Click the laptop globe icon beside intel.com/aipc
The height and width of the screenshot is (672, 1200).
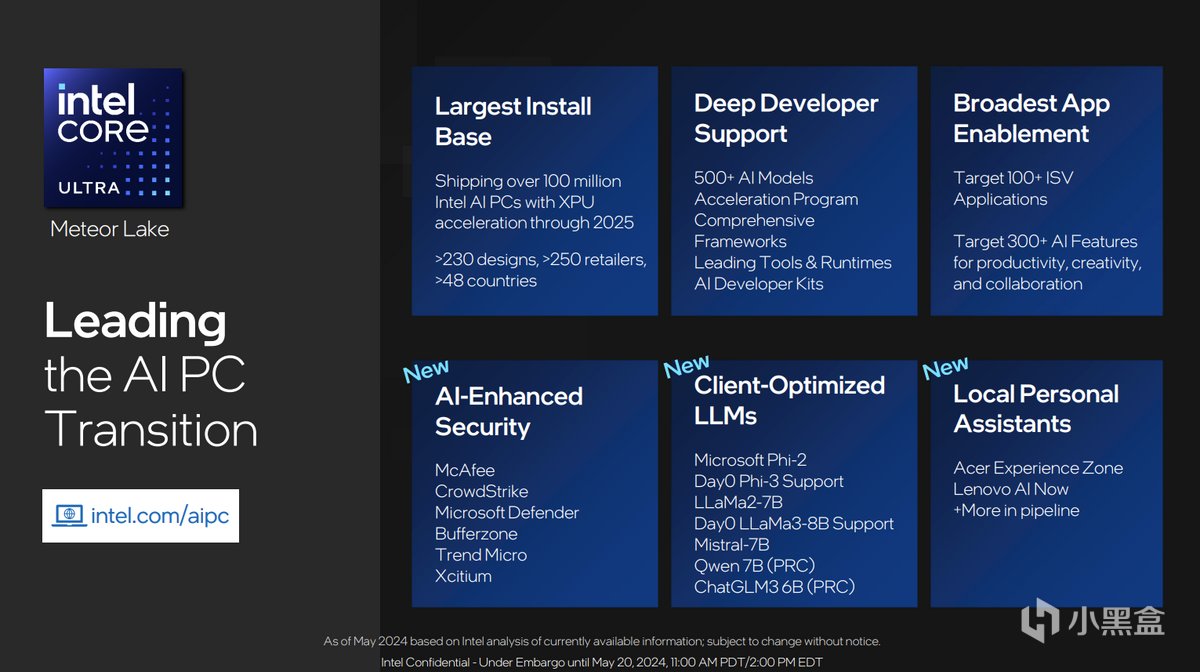pos(69,516)
